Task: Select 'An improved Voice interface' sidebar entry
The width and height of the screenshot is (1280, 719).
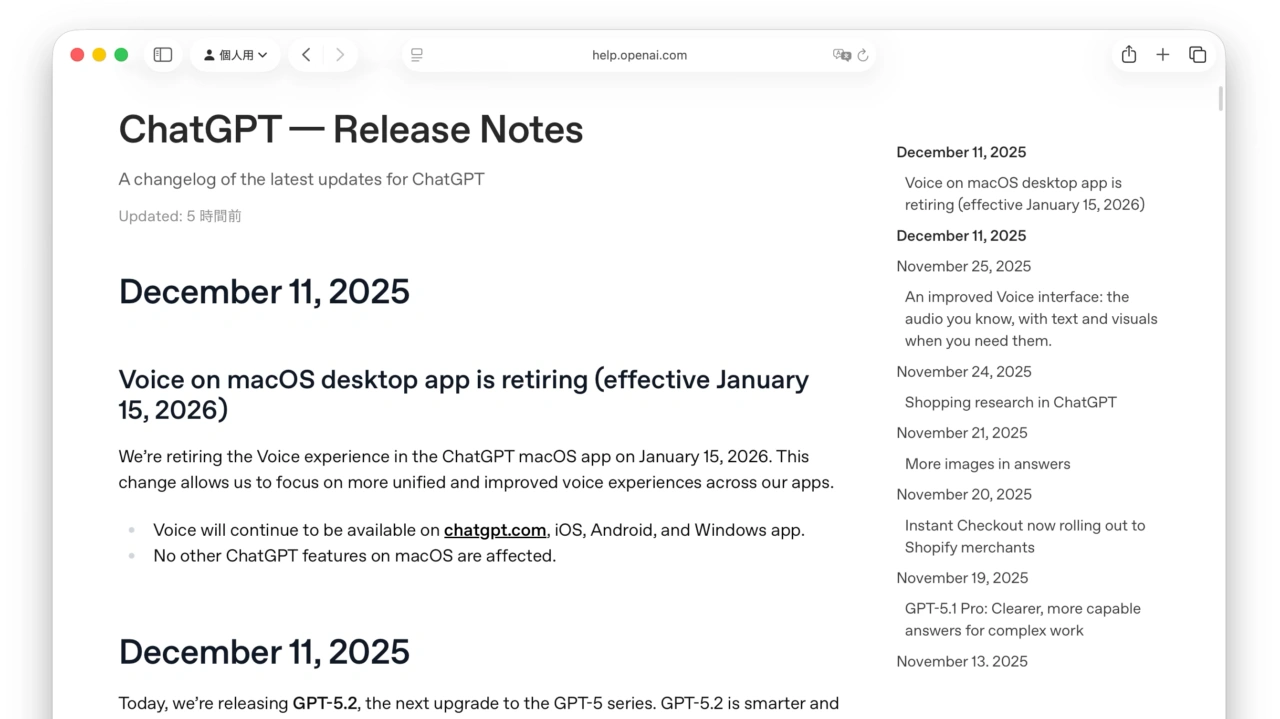Action: tap(1030, 318)
